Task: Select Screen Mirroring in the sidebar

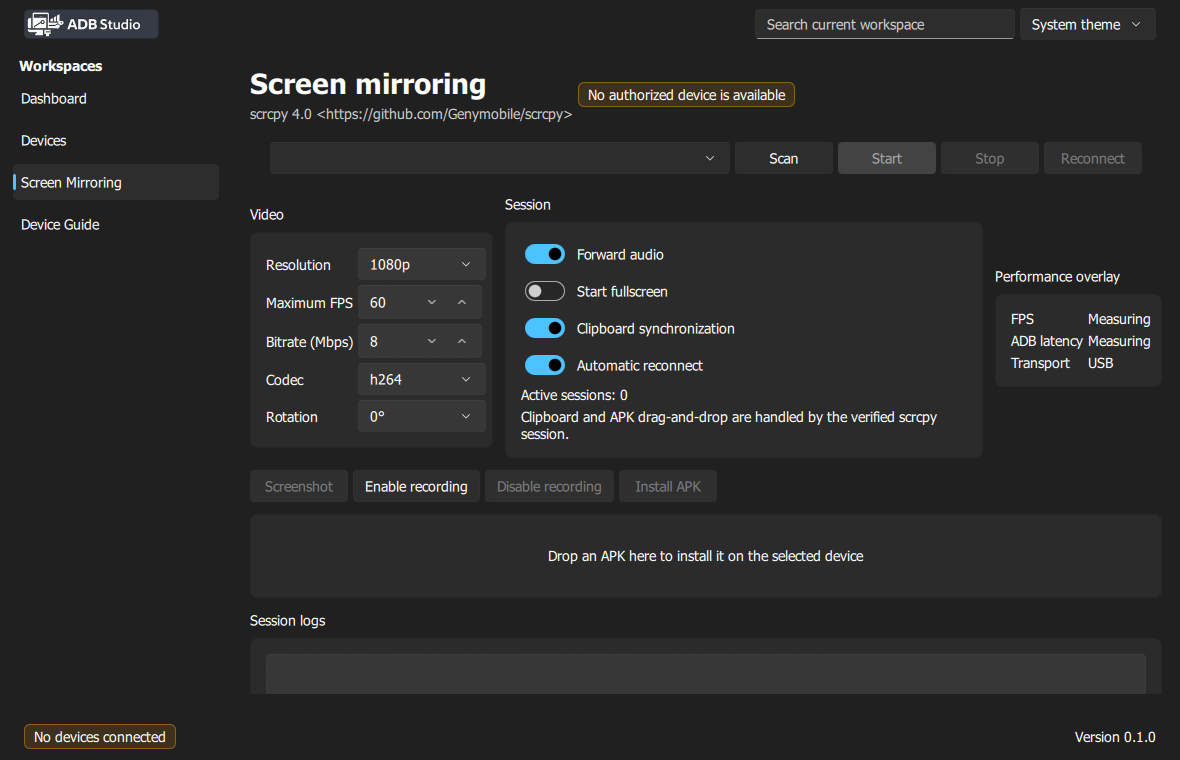Action: tap(116, 182)
